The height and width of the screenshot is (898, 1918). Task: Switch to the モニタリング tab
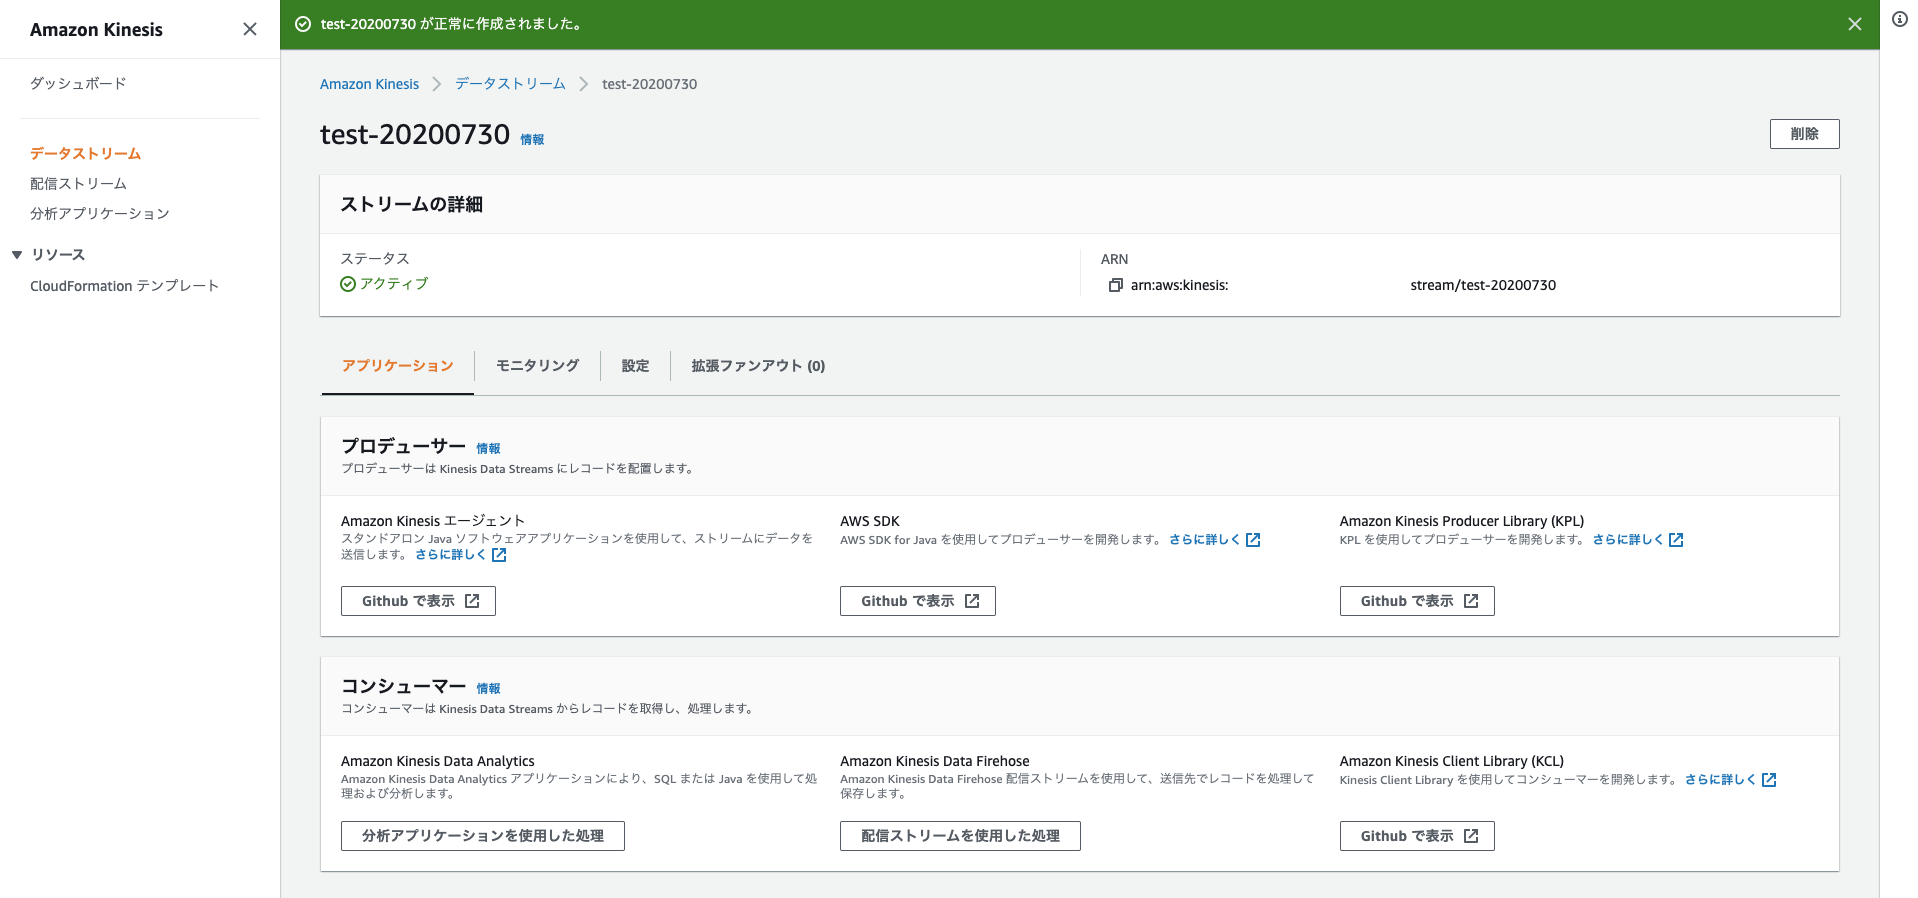537,366
